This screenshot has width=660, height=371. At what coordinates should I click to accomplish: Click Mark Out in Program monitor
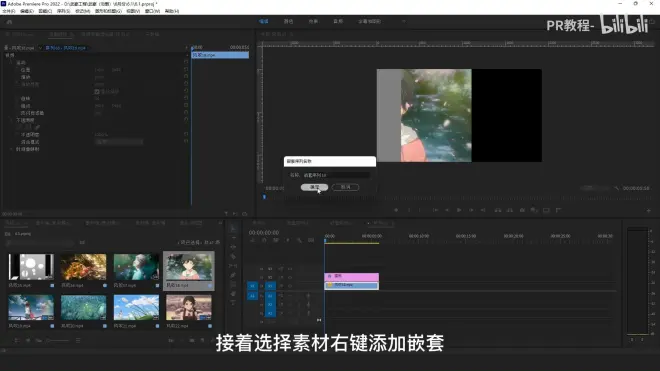tap(420, 210)
